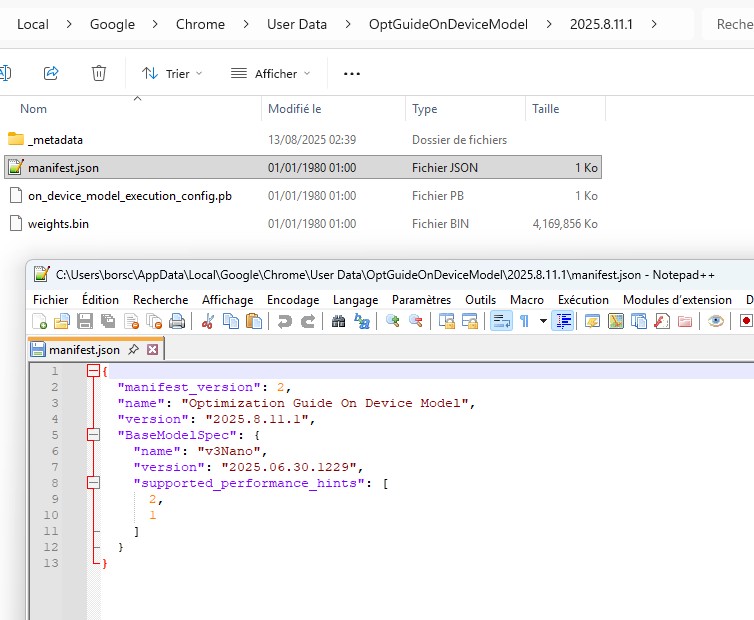
Task: Open the Modules d'extension menu
Action: [677, 300]
